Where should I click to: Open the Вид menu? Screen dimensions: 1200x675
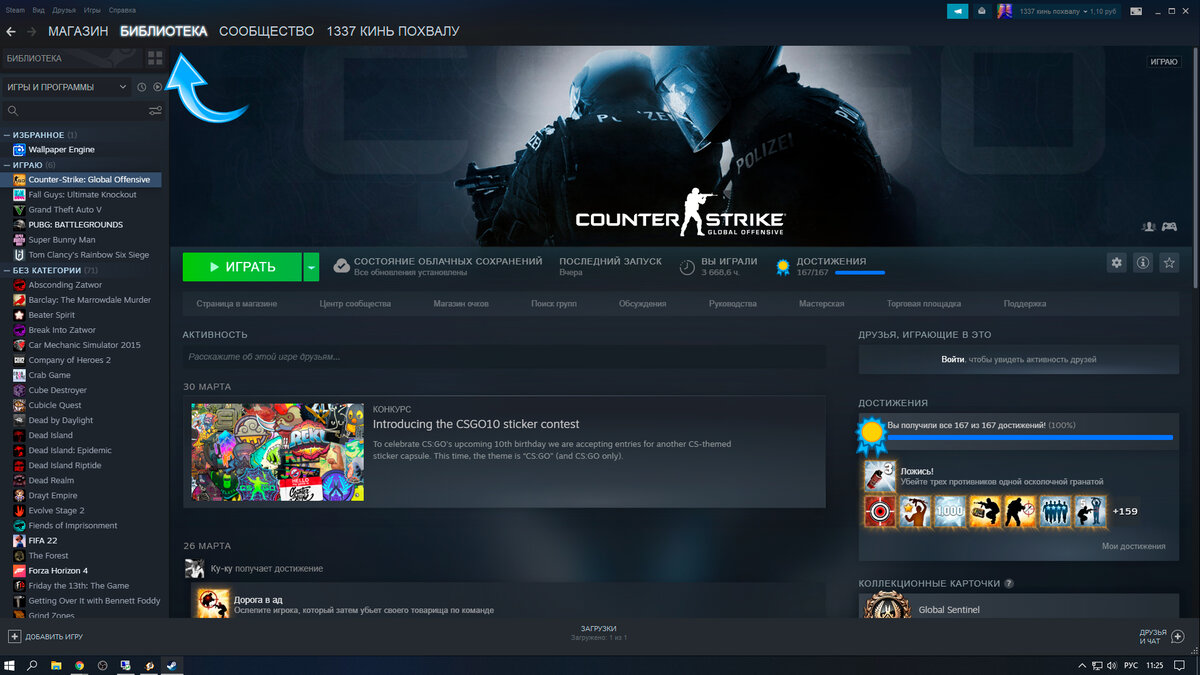coord(38,9)
